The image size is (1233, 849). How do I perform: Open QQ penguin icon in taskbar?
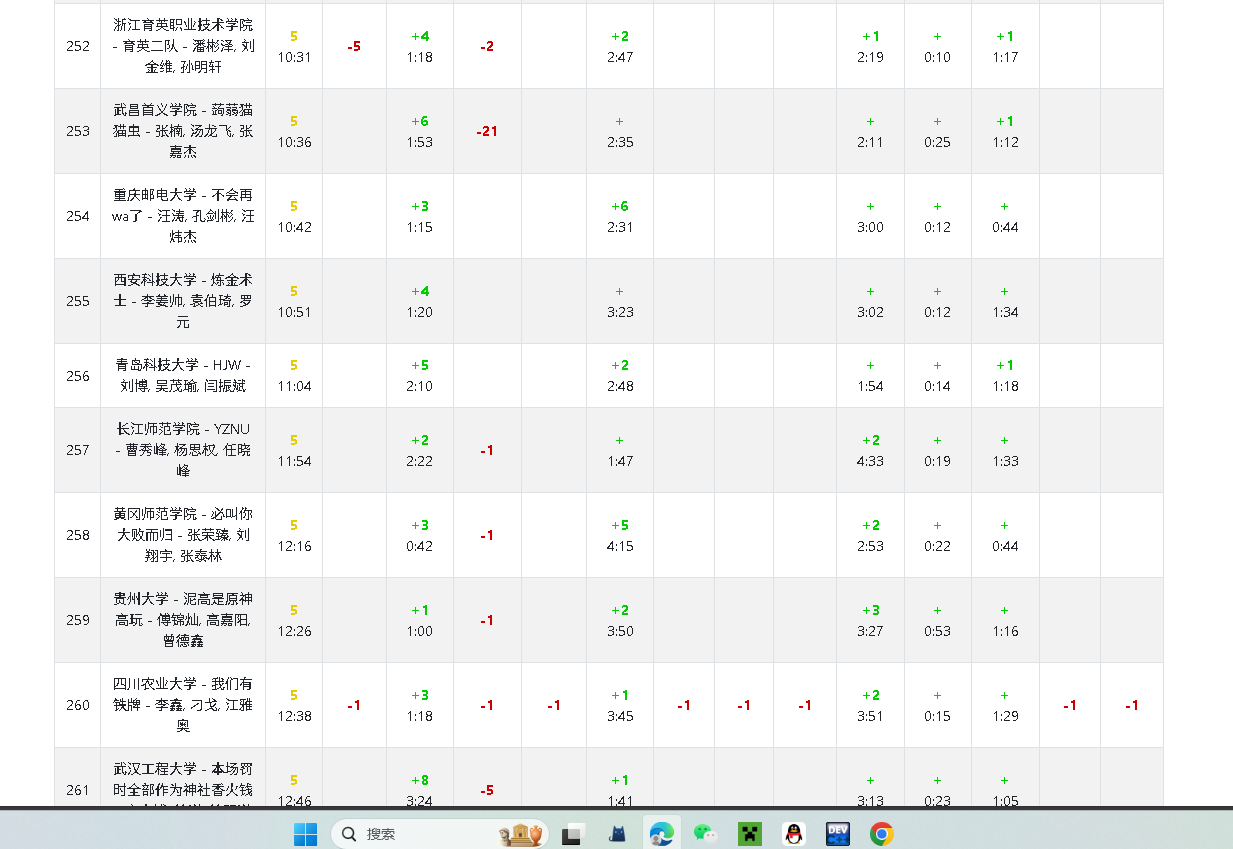click(x=794, y=833)
